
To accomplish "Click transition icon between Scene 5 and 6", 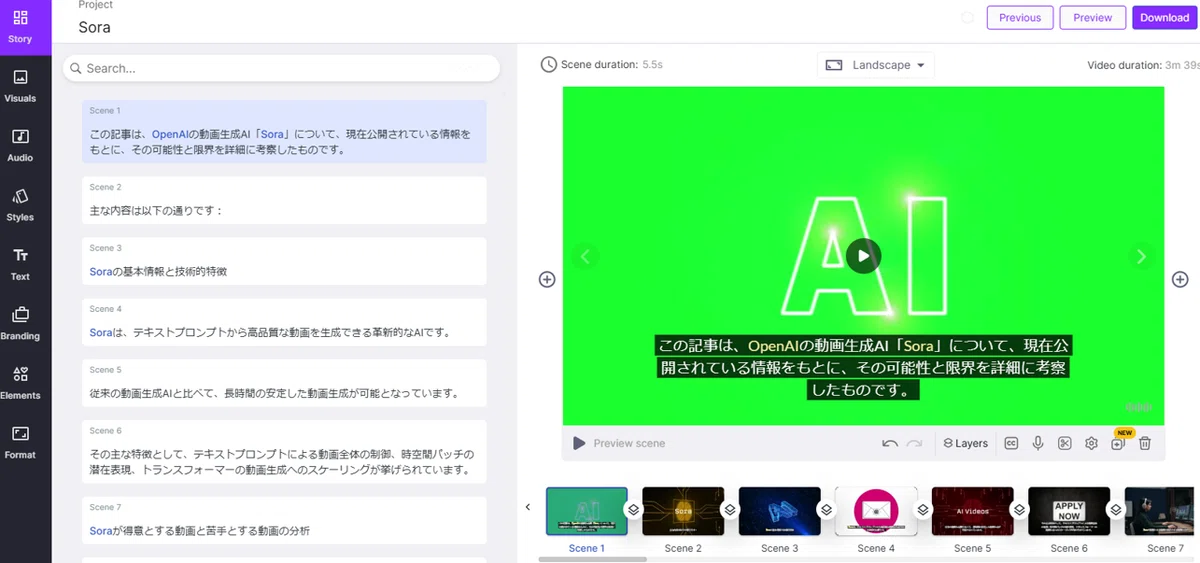I will coord(1020,510).
